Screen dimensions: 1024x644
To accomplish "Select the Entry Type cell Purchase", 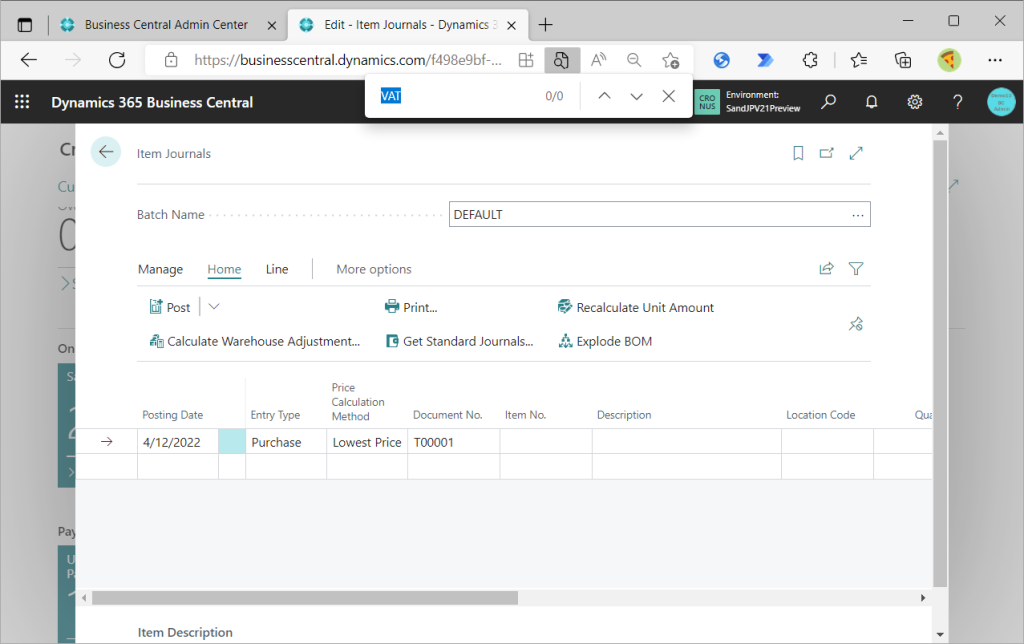I will point(286,442).
